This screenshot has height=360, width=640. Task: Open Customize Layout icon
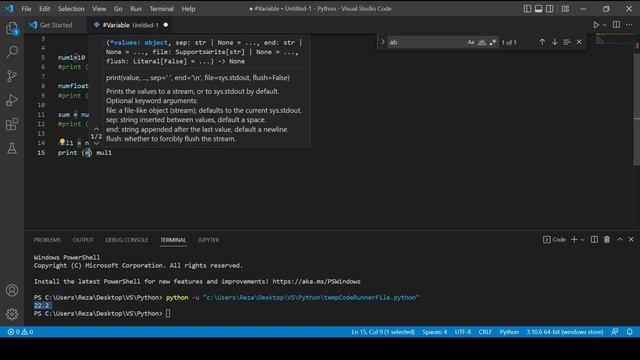click(x=565, y=9)
